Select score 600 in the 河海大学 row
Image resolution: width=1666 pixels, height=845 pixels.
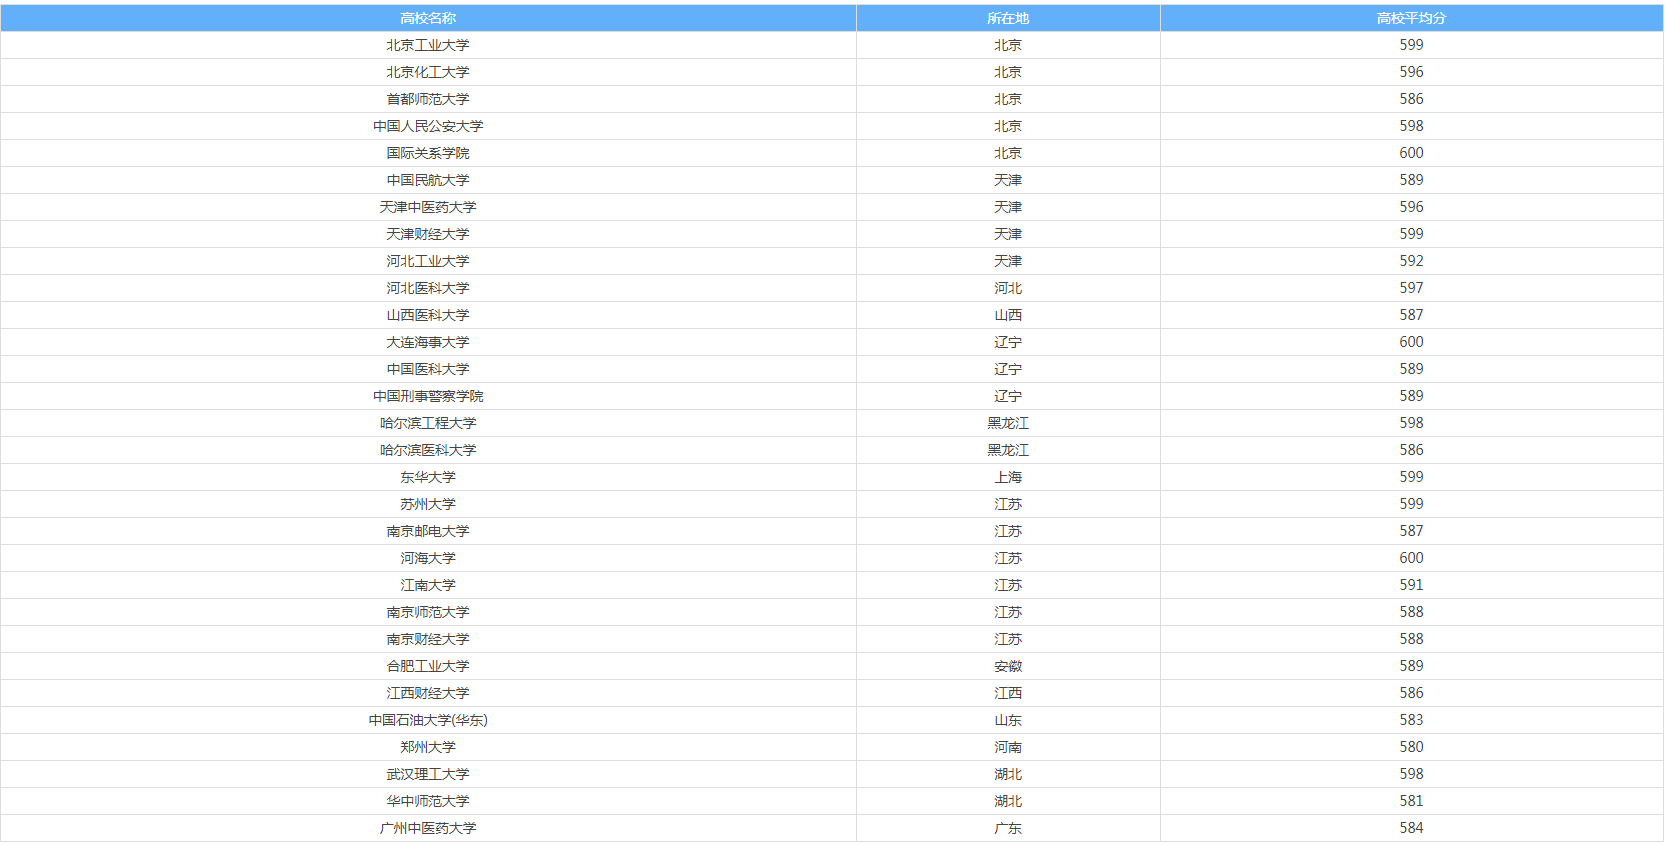1411,558
